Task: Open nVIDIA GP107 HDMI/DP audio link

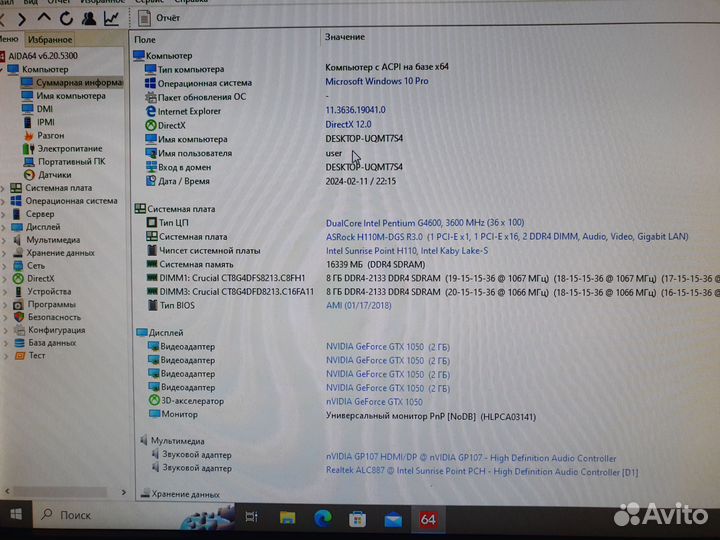Action: 471,458
